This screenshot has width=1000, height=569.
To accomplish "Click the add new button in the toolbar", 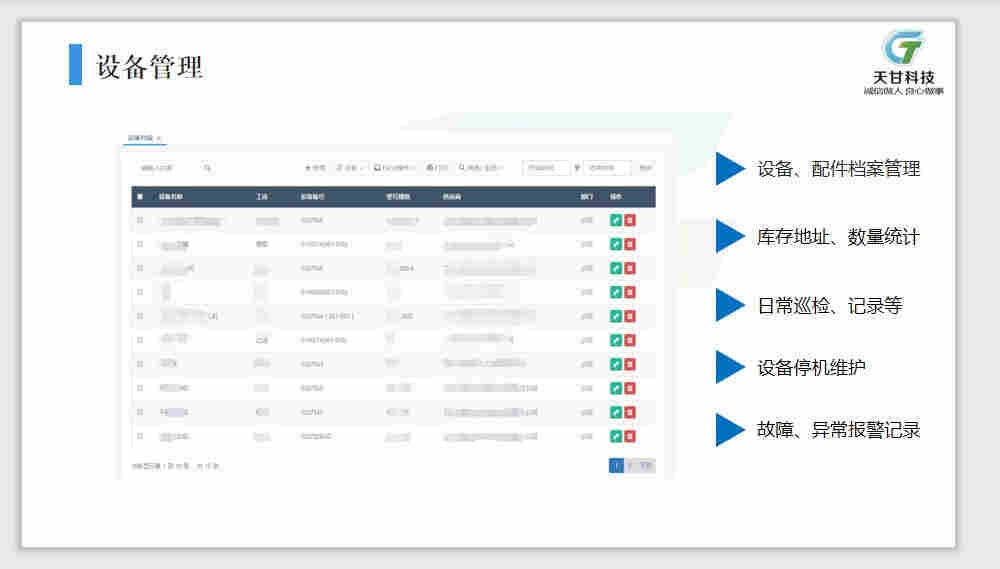I will click(x=315, y=168).
